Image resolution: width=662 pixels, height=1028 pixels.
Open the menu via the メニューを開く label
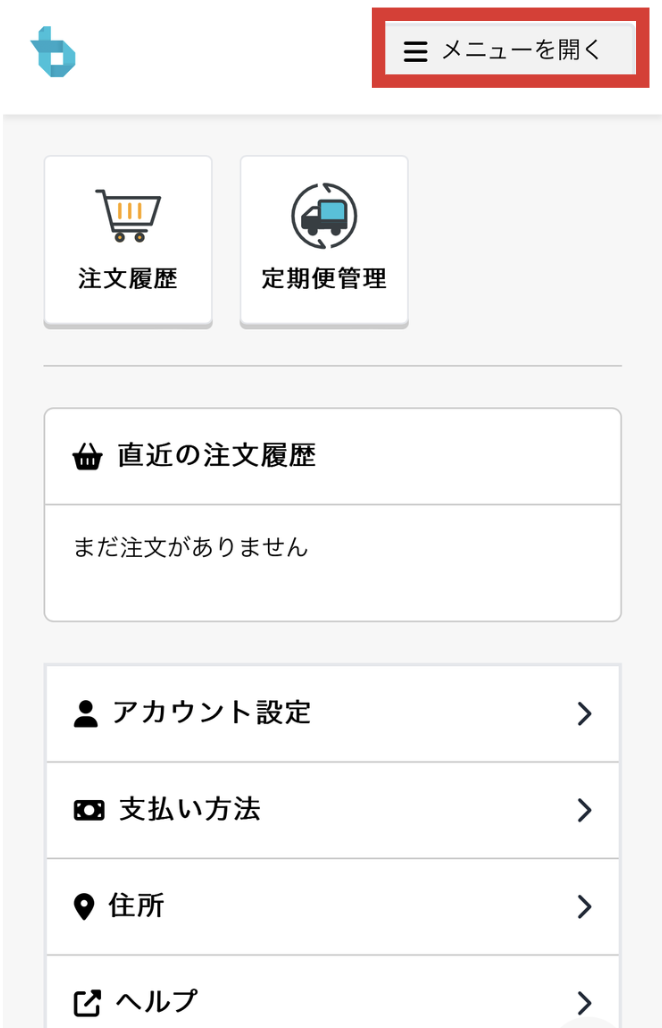pyautogui.click(x=522, y=51)
